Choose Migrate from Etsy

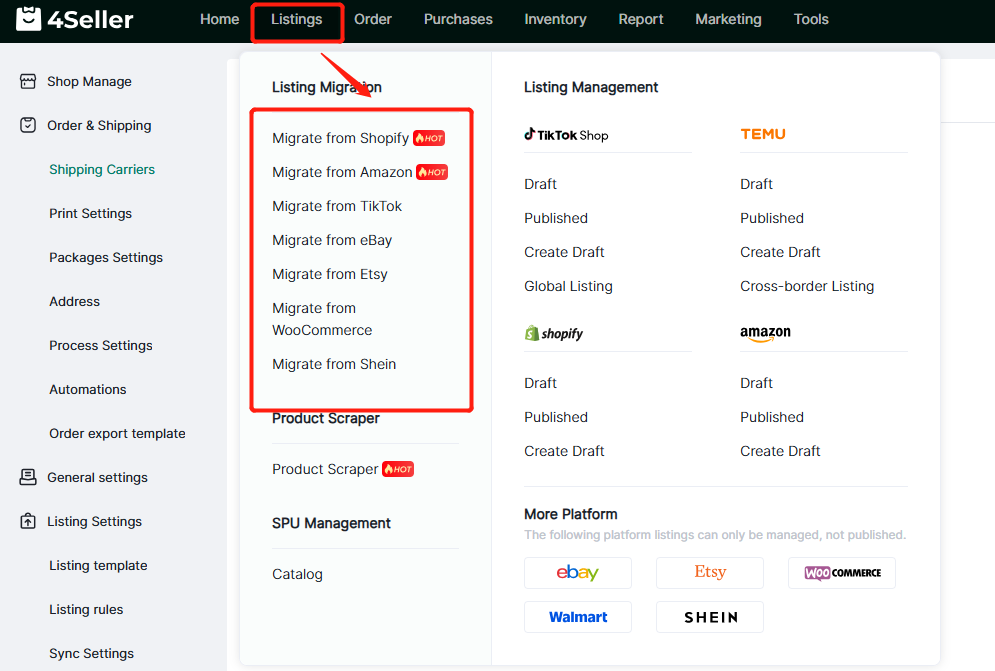coord(330,274)
